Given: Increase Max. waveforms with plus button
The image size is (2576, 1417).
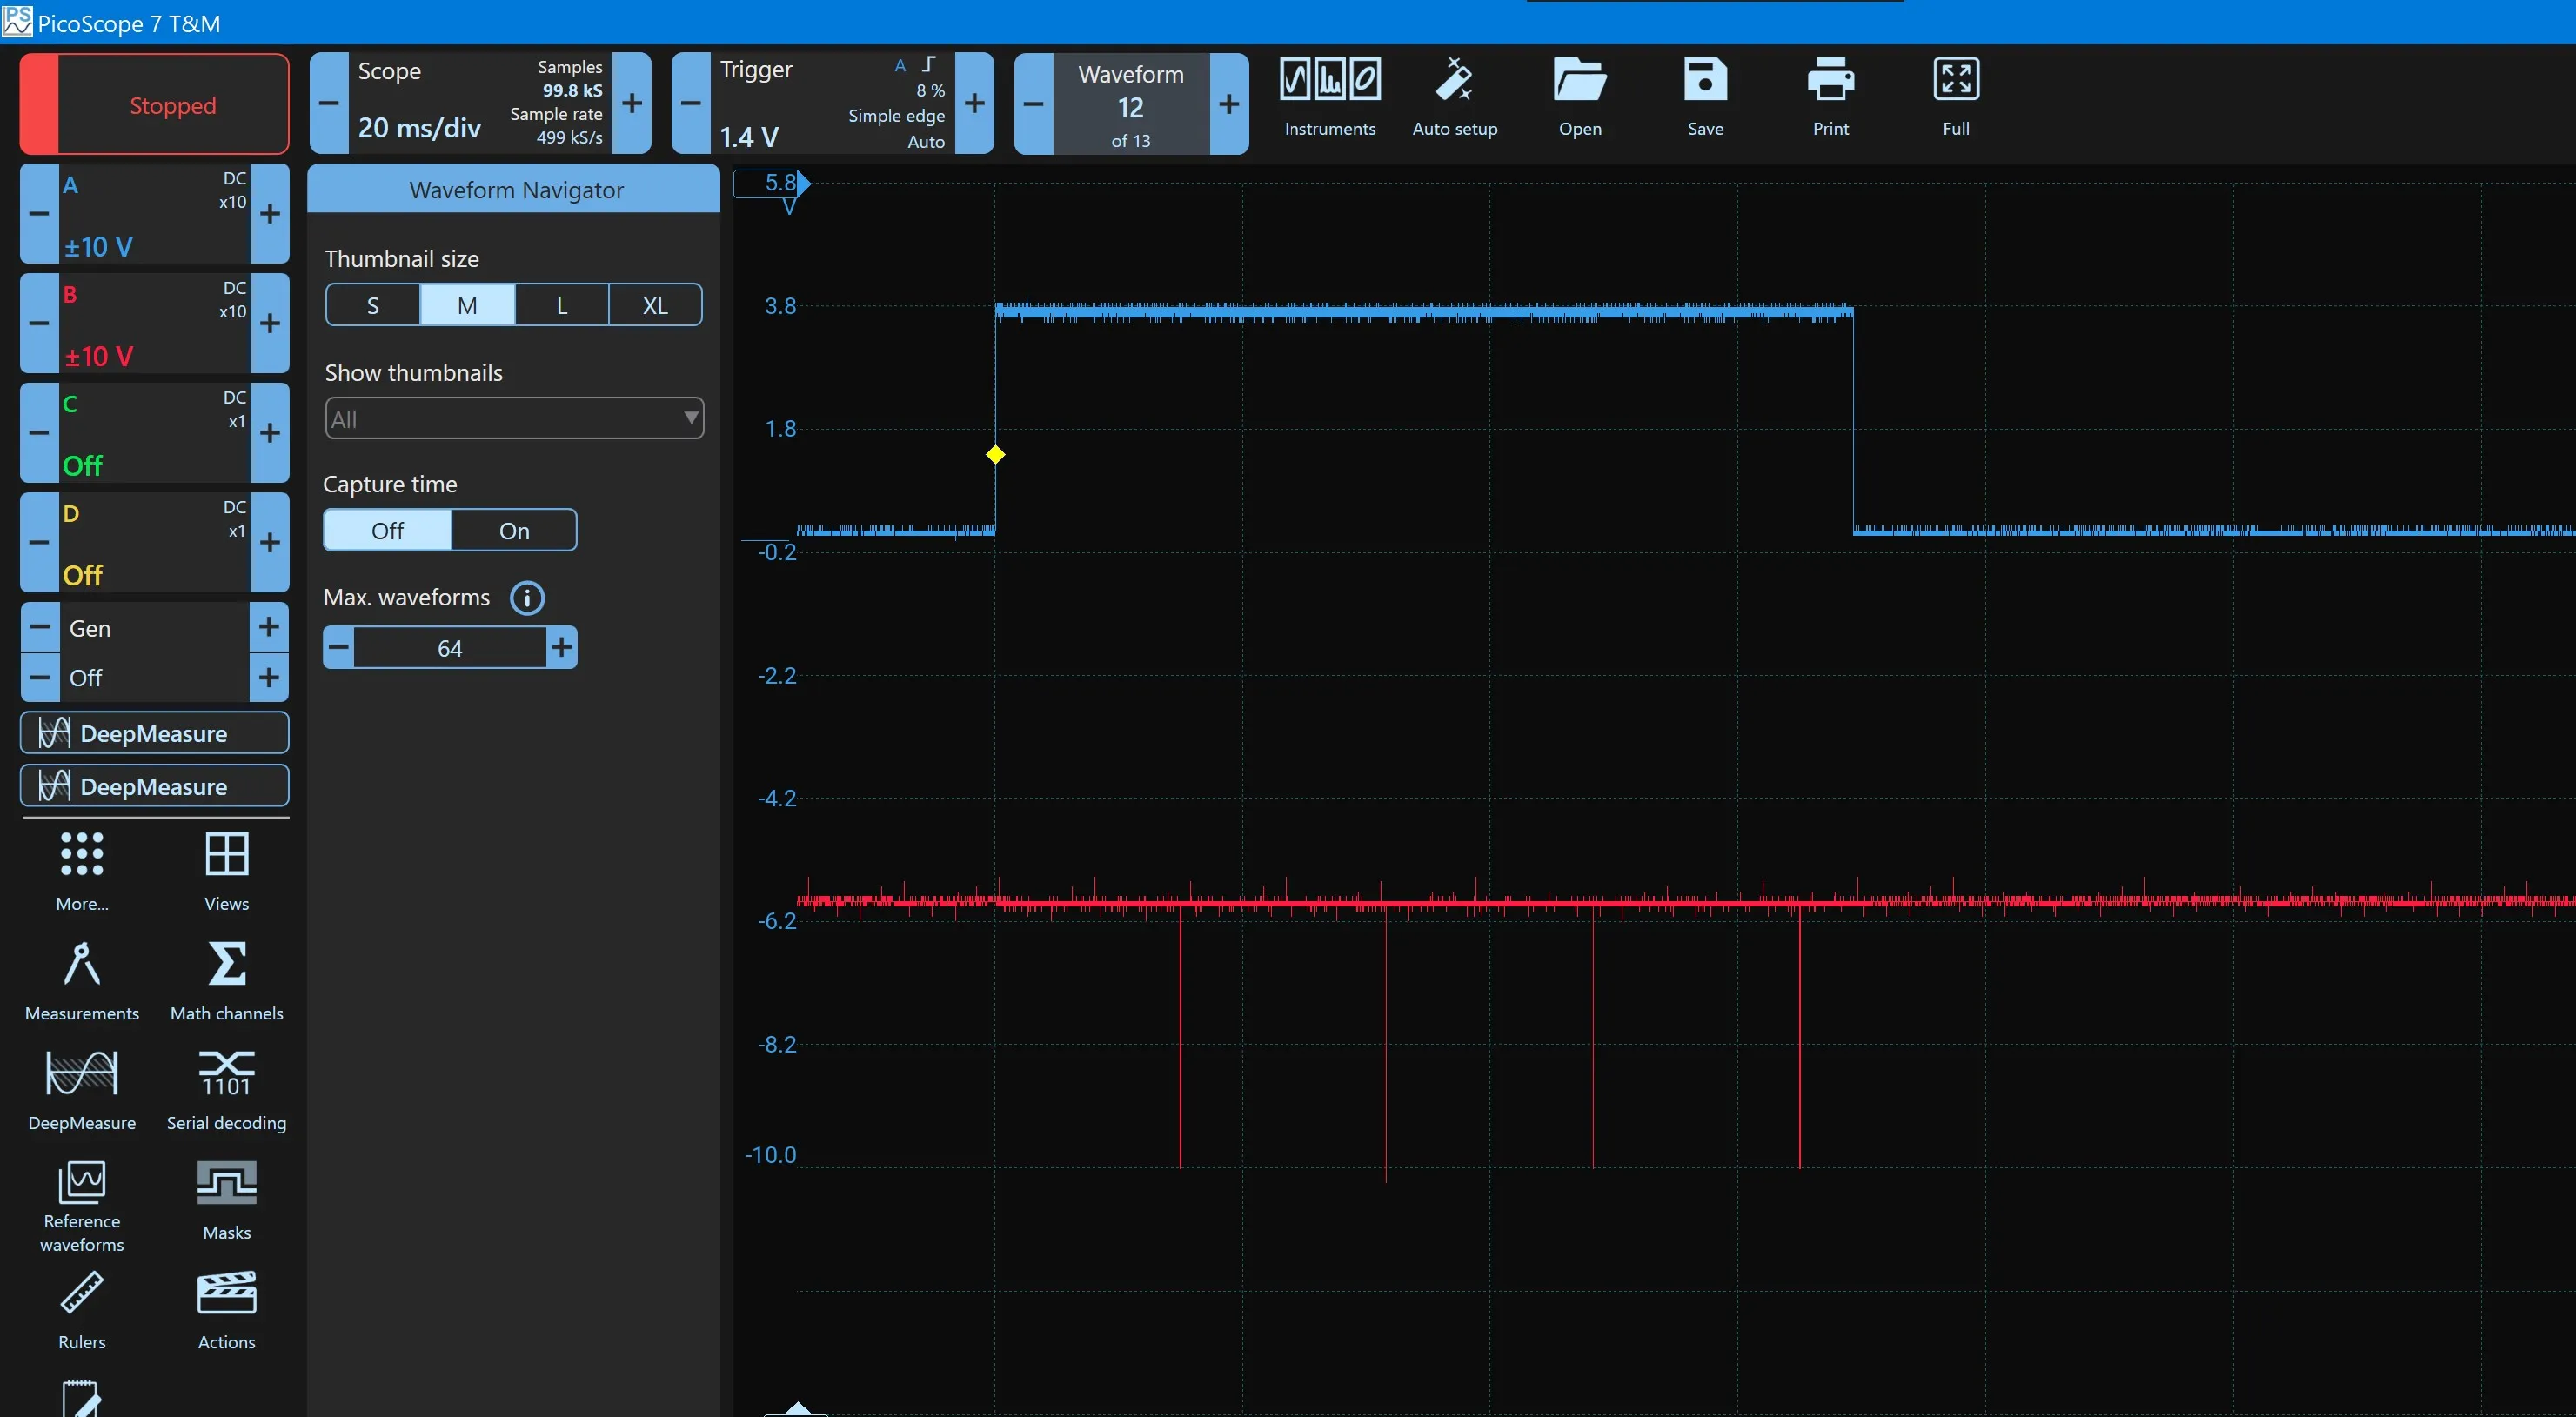Looking at the screenshot, I should tap(562, 648).
